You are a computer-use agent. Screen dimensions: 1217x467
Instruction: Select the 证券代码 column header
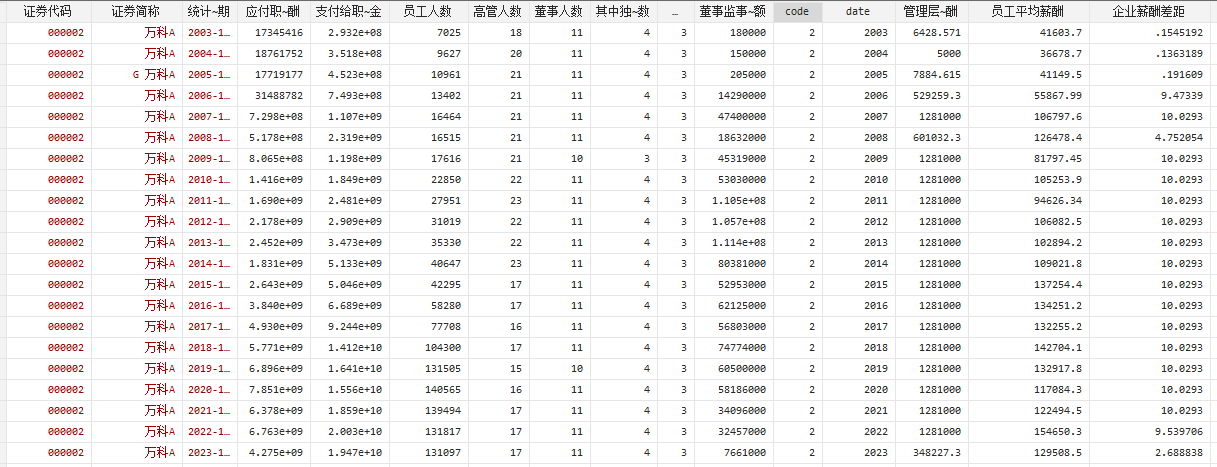pyautogui.click(x=46, y=11)
